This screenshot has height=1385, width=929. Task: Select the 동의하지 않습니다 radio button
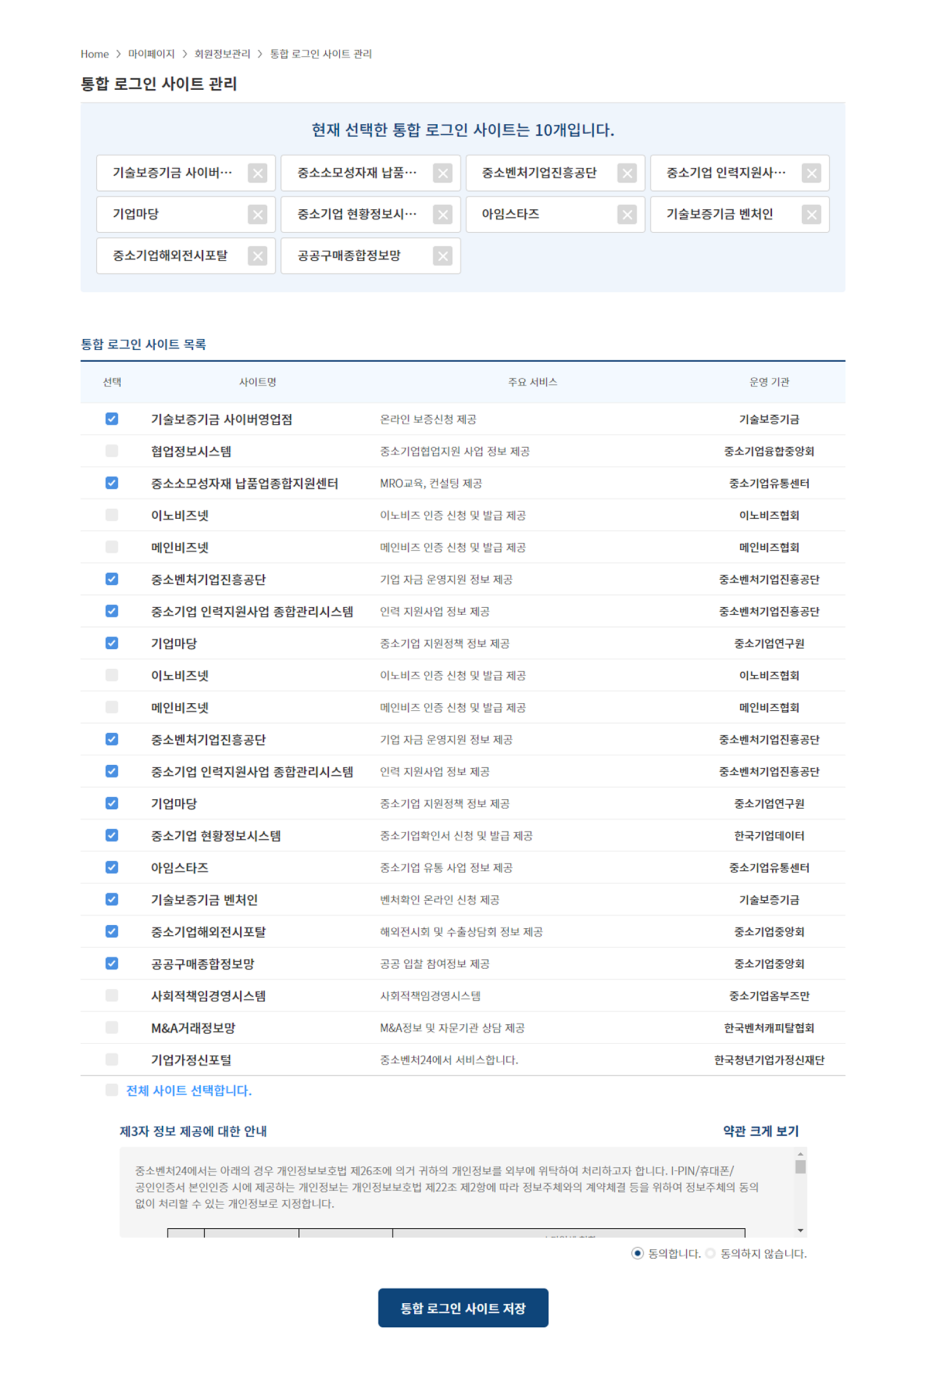click(710, 1253)
